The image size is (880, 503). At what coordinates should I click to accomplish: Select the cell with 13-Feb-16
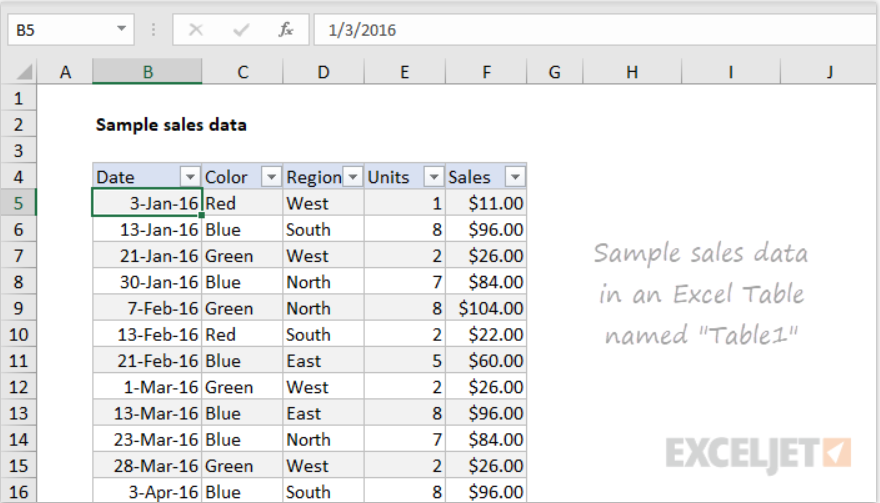[147, 334]
